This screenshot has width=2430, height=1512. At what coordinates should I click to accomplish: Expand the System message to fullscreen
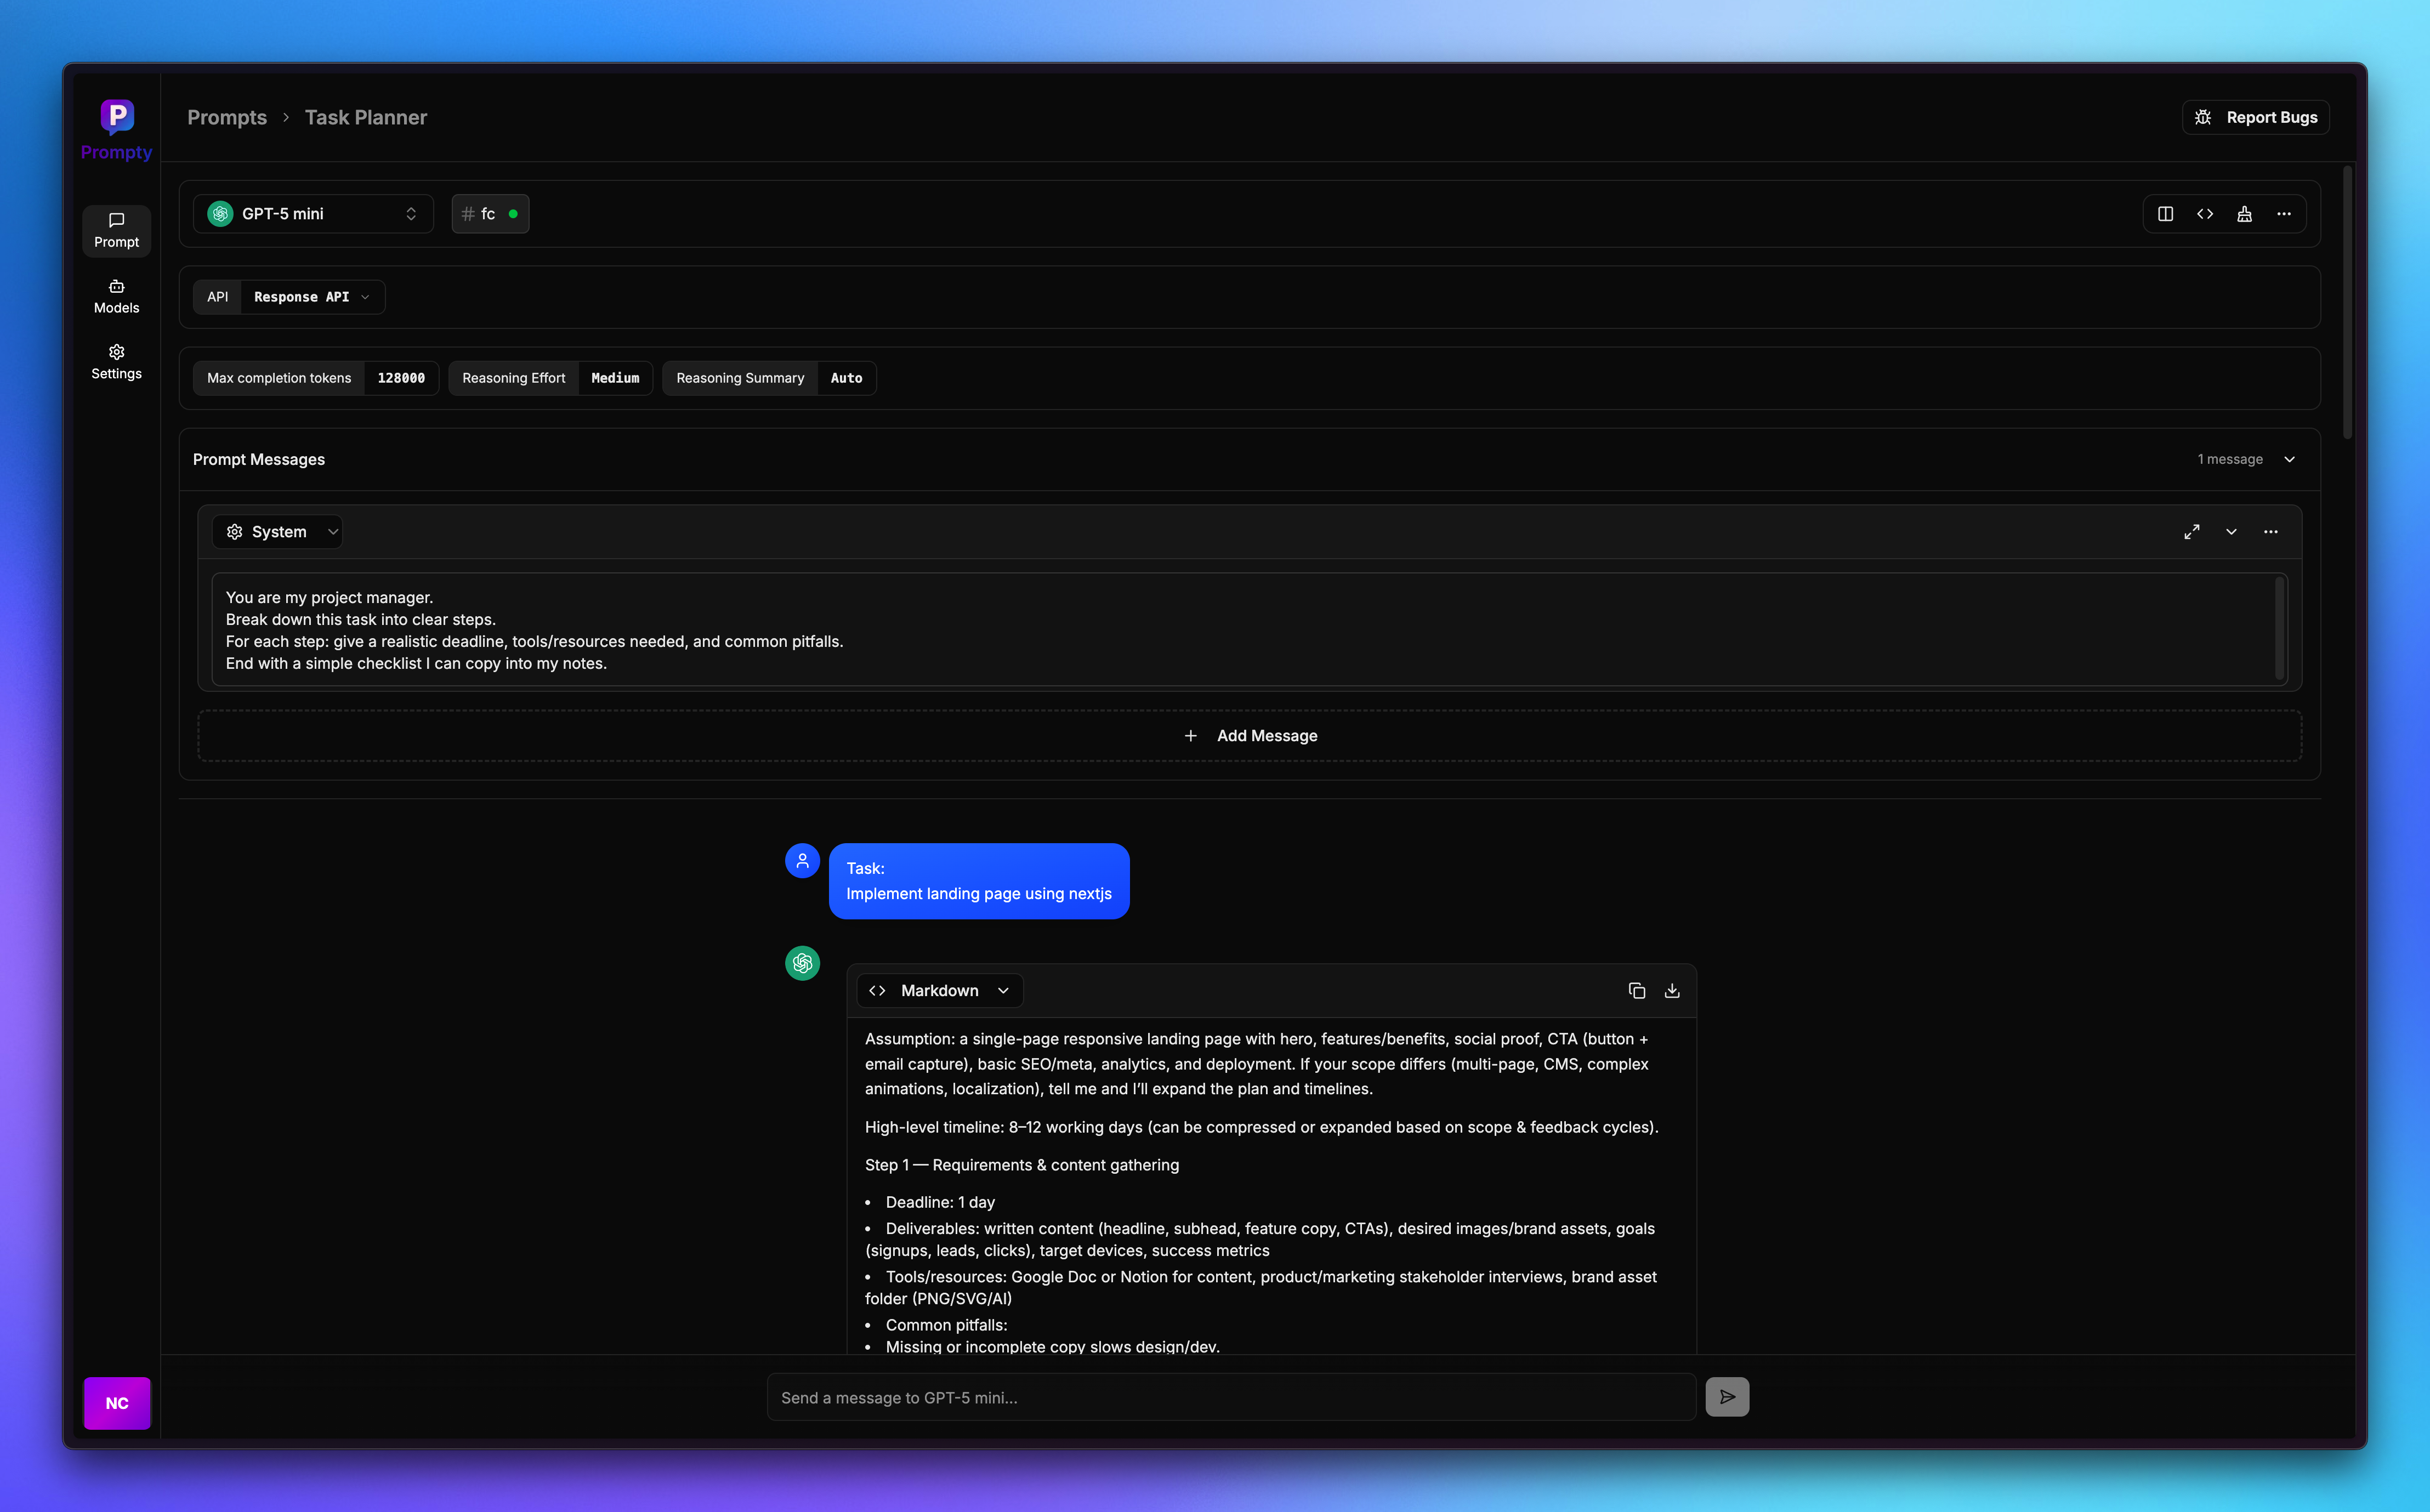coord(2191,532)
